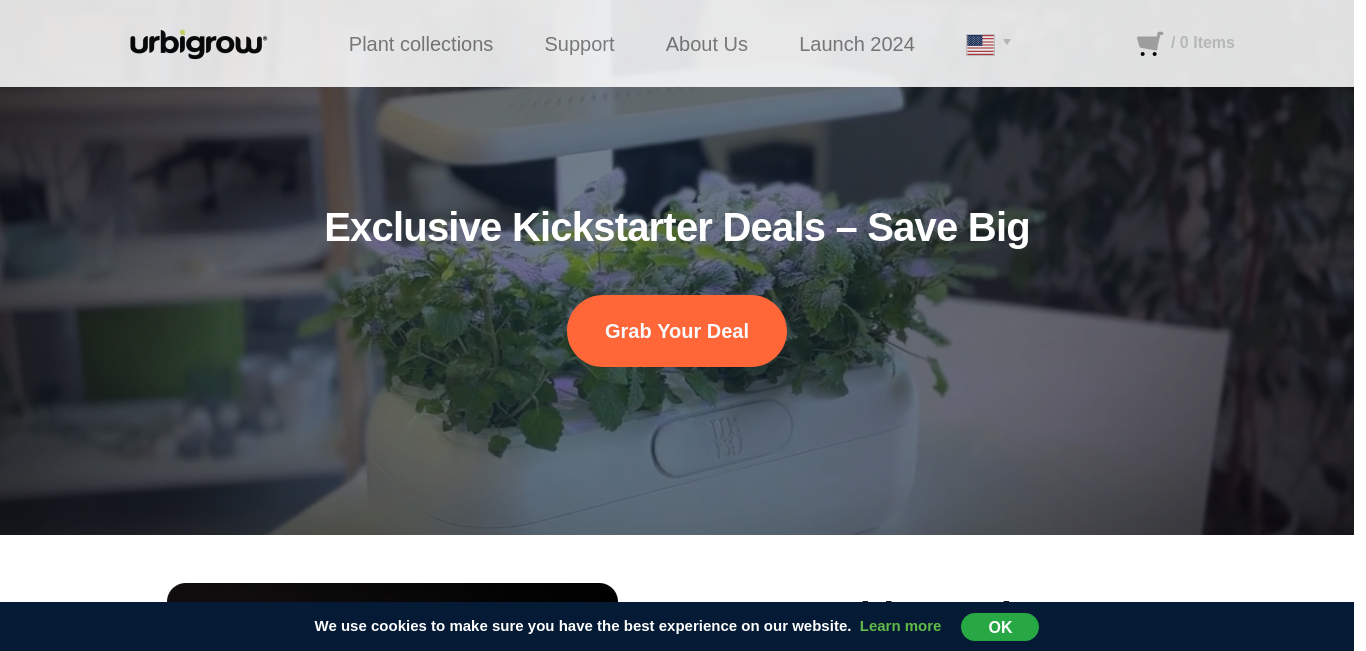Open the Plant collections menu
Image resolution: width=1366 pixels, height=651 pixels.
tap(421, 44)
